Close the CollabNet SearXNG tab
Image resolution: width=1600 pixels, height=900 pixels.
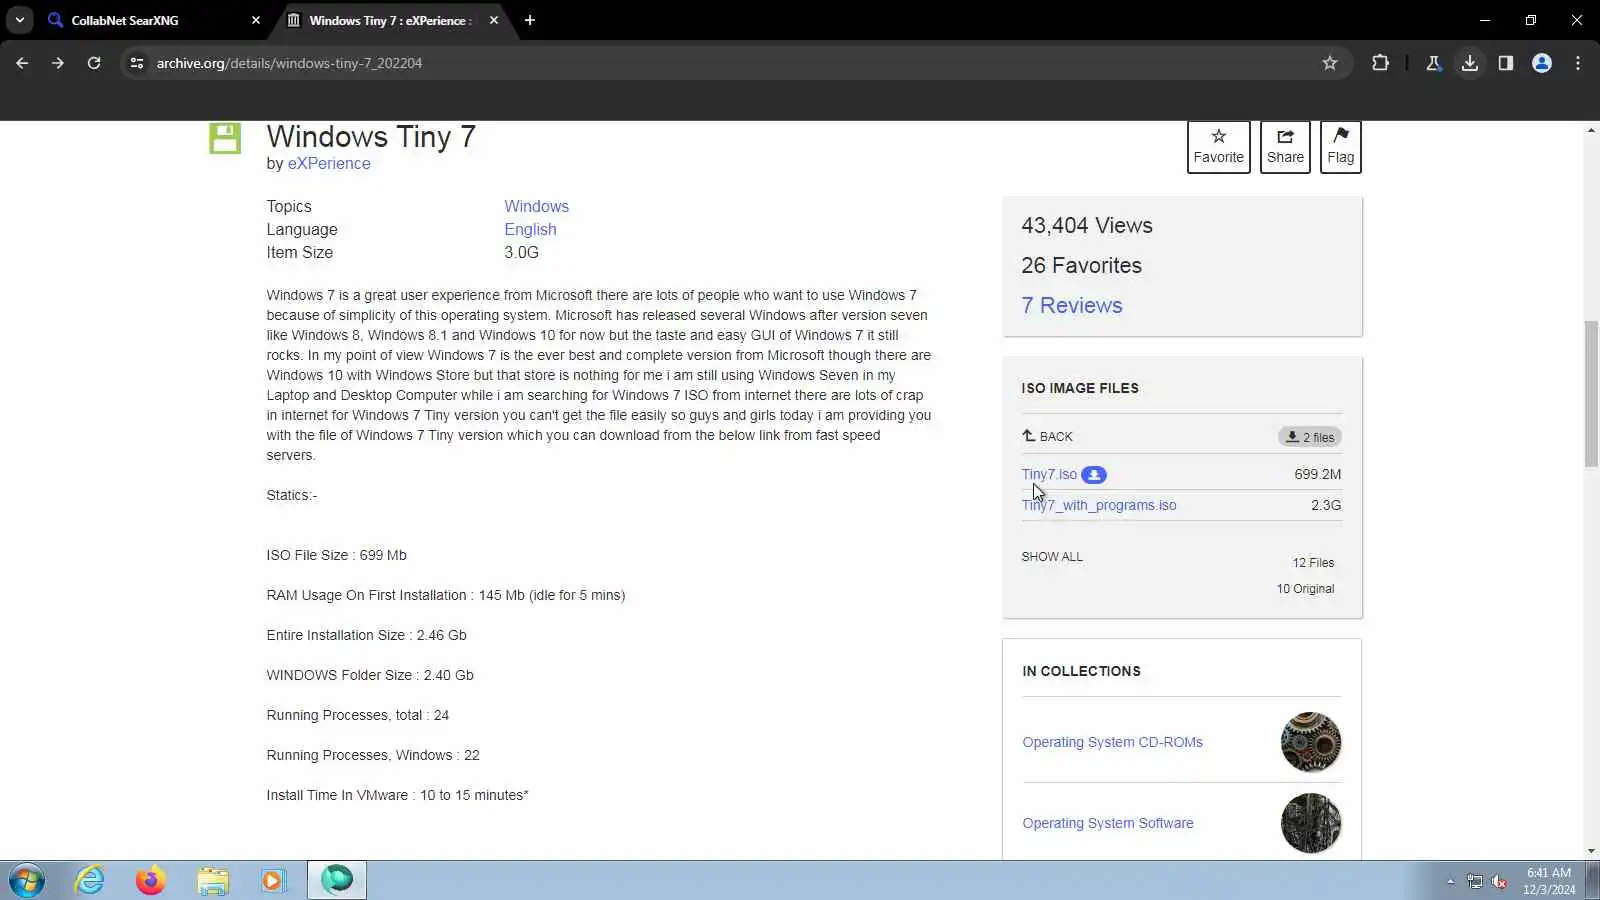tap(256, 20)
